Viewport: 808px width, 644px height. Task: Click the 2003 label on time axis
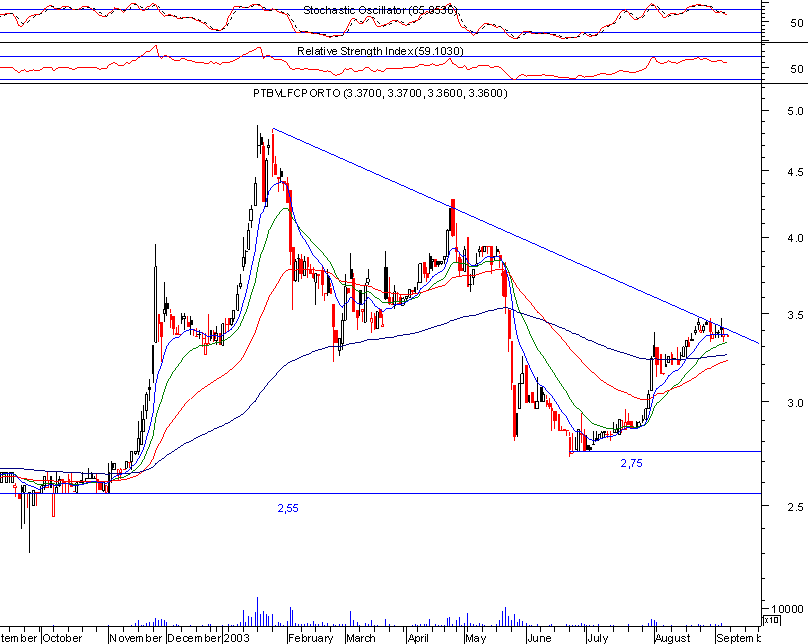pyautogui.click(x=237, y=638)
